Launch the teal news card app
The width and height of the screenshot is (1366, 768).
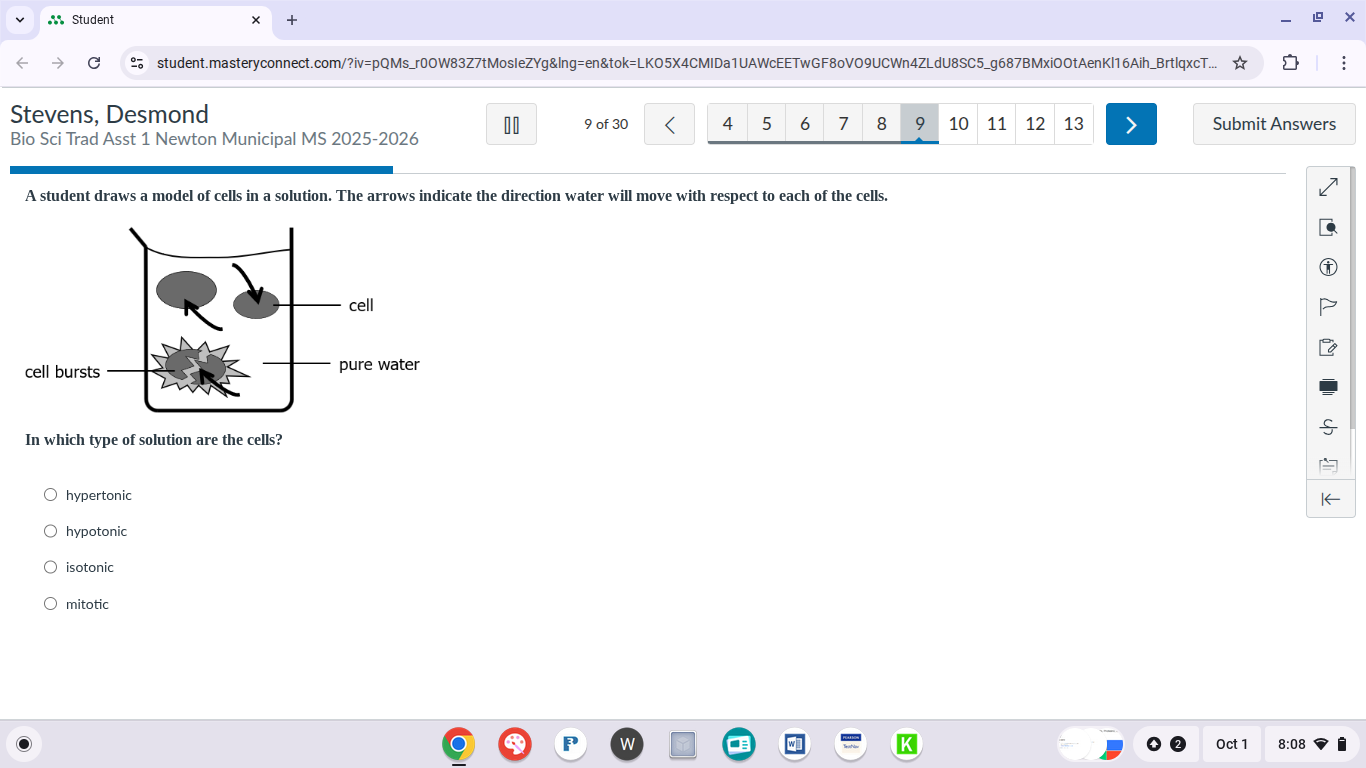(x=739, y=744)
